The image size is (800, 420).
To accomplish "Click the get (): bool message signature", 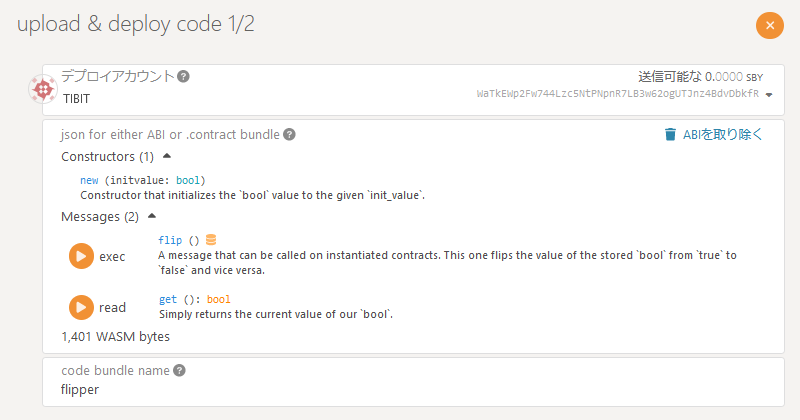I will [194, 299].
